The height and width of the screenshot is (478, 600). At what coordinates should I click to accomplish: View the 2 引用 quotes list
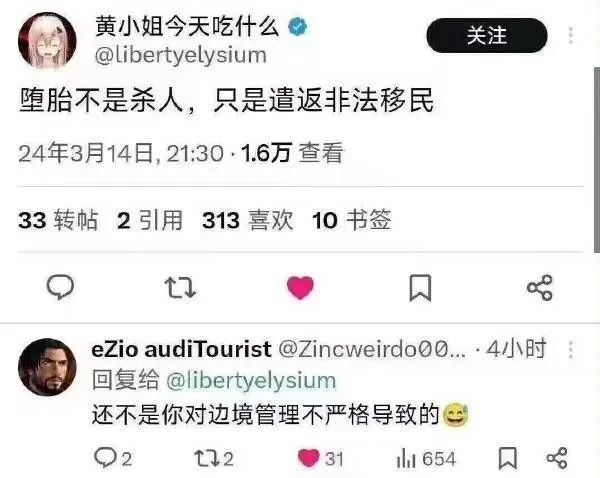pyautogui.click(x=150, y=220)
